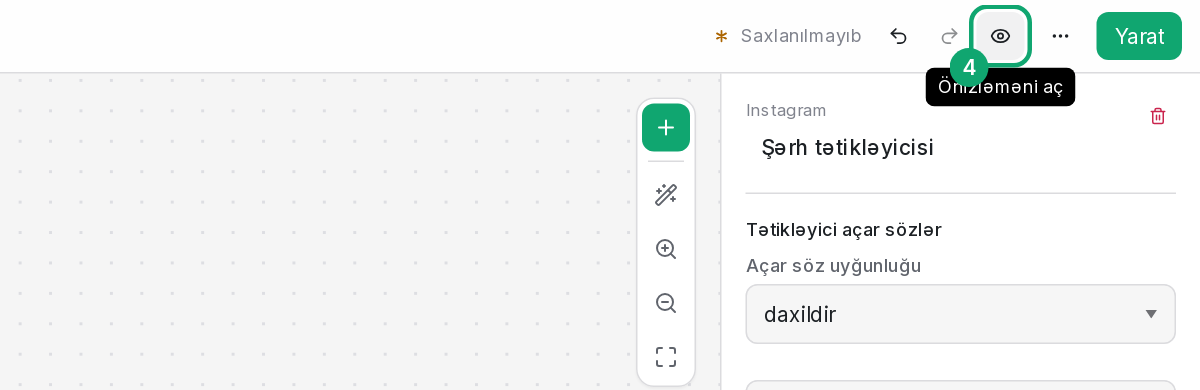Click the partly visible field below the dropdown
The width and height of the screenshot is (1200, 390).
(x=960, y=385)
